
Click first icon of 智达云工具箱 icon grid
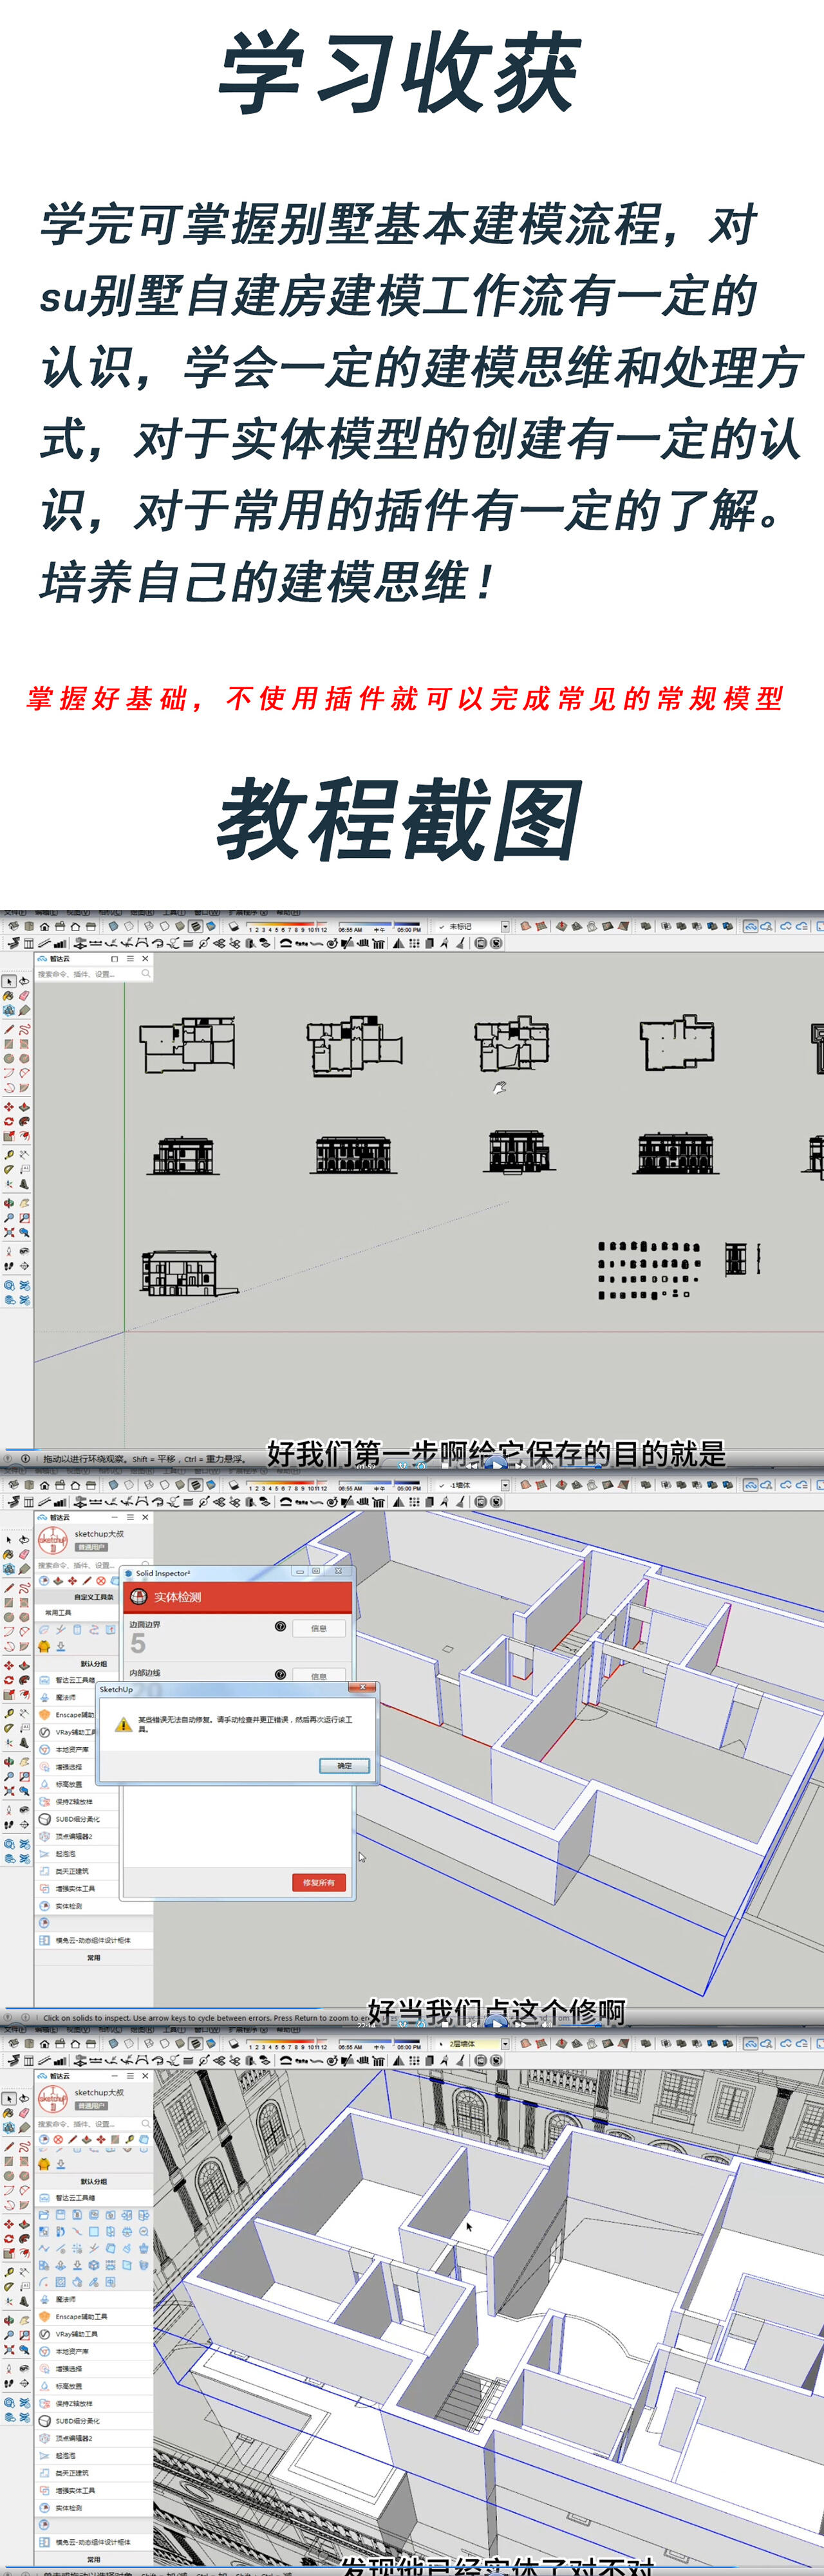pos(44,2215)
